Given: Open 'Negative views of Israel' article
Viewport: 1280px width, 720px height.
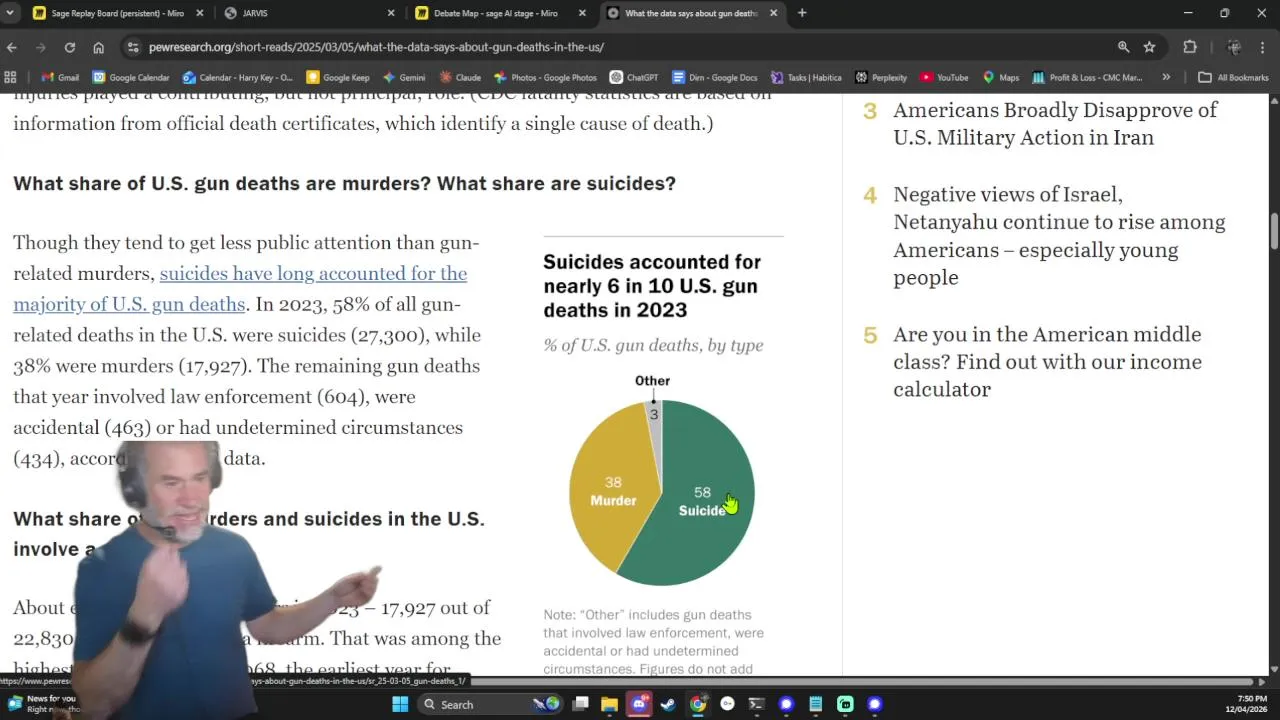Looking at the screenshot, I should tap(1059, 236).
